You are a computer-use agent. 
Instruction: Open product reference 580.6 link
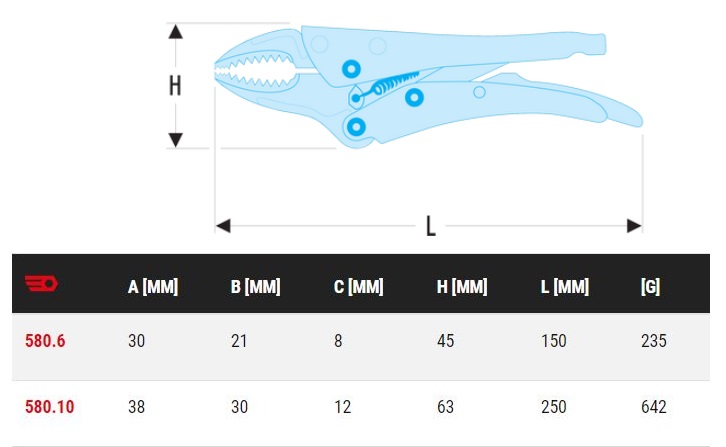45,341
